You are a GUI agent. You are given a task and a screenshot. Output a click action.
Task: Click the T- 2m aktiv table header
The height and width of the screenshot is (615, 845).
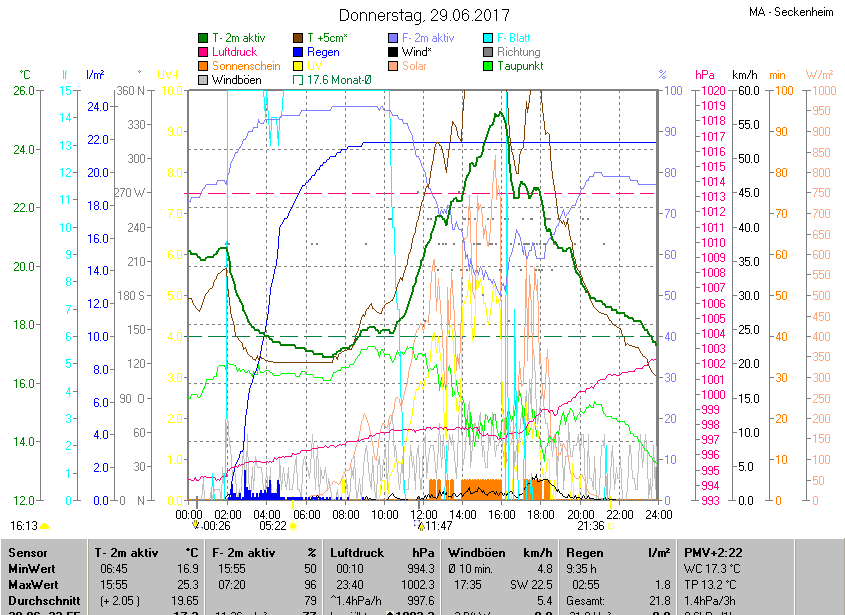coord(126,552)
